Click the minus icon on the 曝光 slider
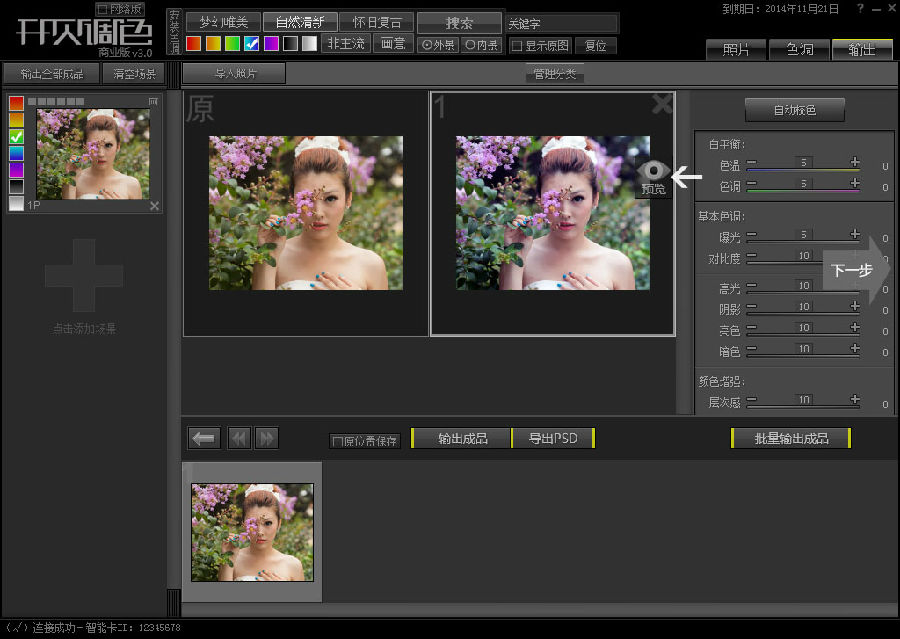Screen dimensions: 900x639 751,235
